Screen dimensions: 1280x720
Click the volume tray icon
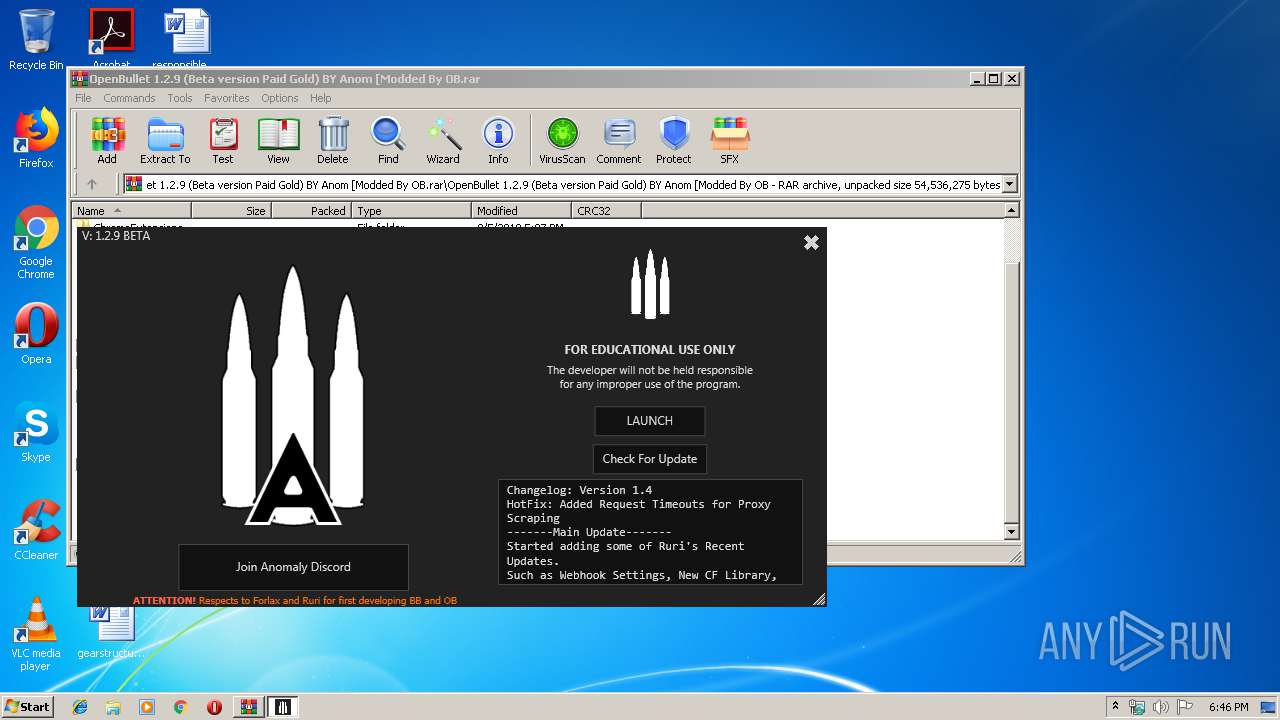point(1161,707)
